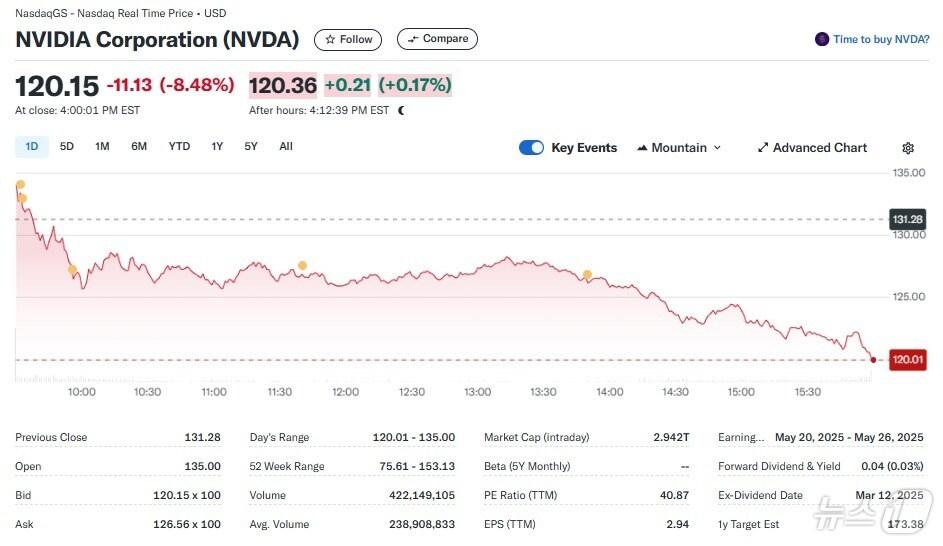Show the 1M chart range
This screenshot has width=943, height=546.
(102, 147)
